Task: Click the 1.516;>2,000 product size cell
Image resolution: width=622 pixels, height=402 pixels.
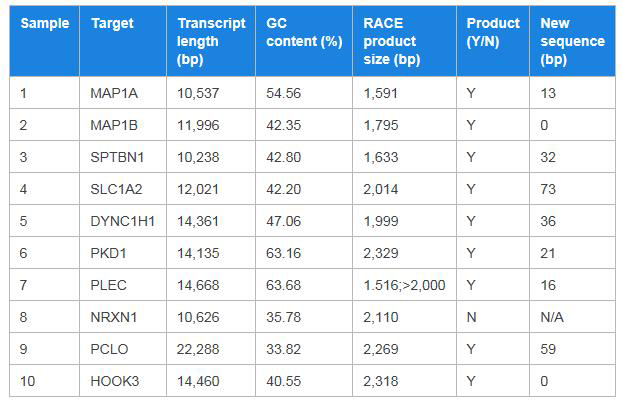Action: (404, 285)
